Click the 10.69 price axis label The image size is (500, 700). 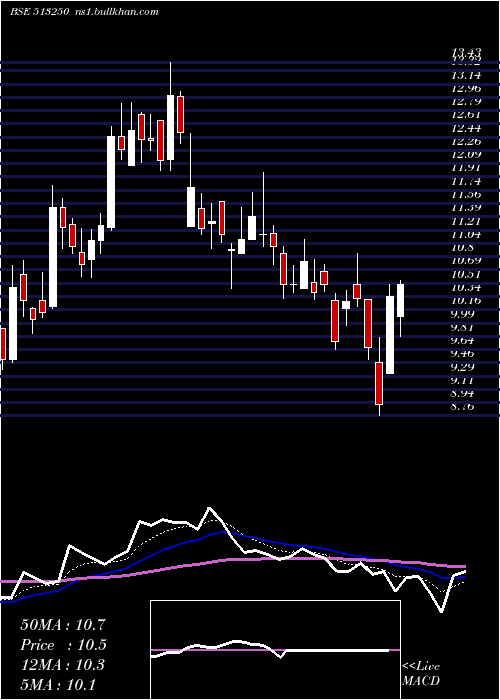click(466, 261)
